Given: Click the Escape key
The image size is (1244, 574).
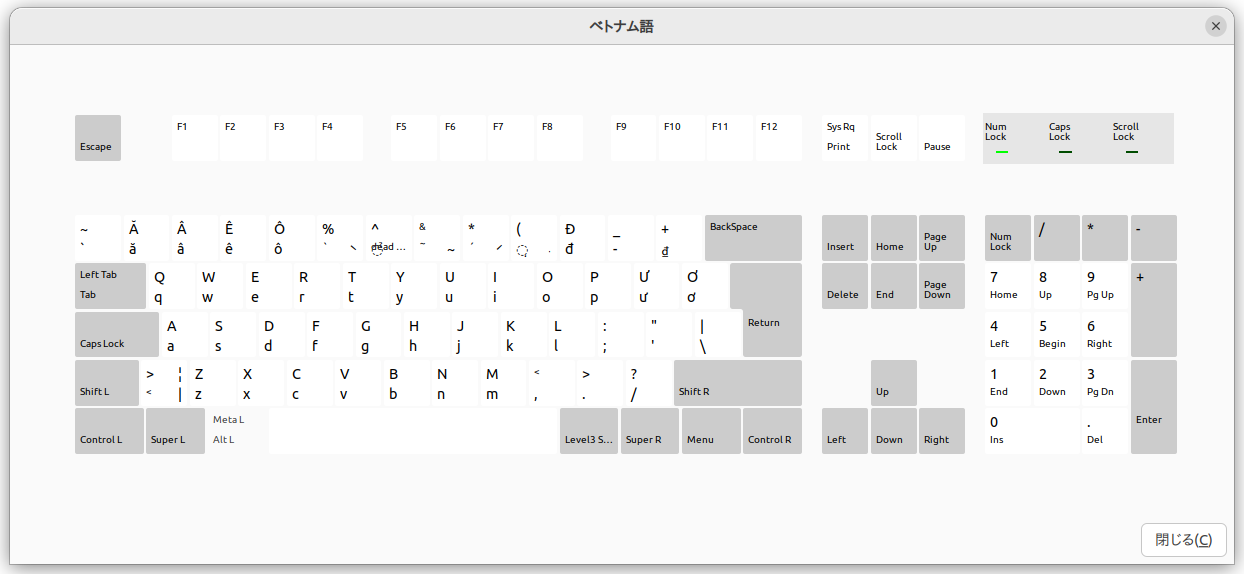Looking at the screenshot, I should click(x=98, y=138).
